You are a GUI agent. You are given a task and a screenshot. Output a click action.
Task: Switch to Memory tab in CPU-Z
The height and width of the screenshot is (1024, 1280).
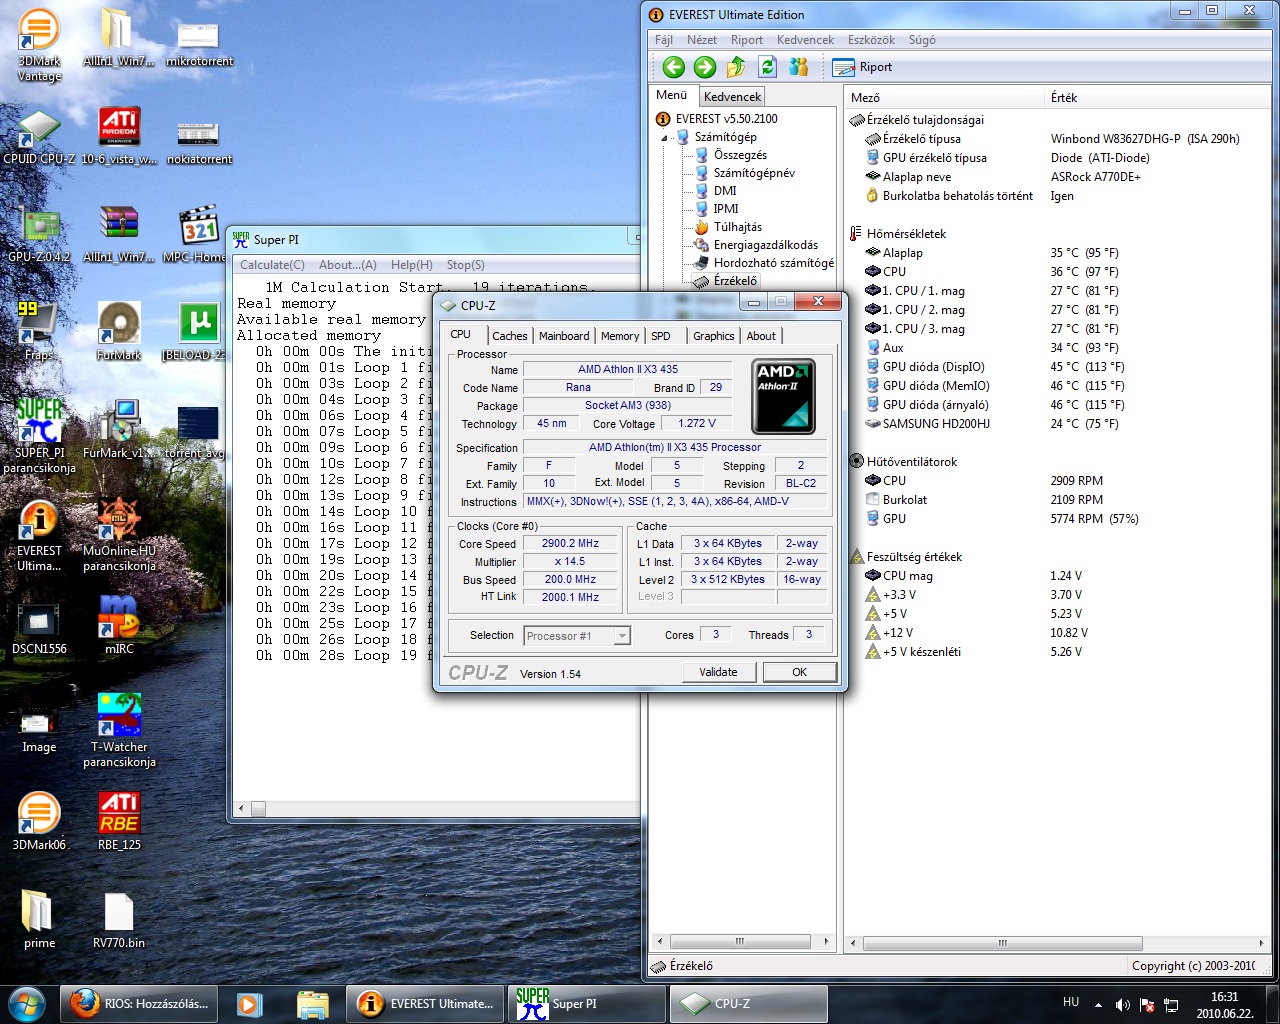pos(620,336)
